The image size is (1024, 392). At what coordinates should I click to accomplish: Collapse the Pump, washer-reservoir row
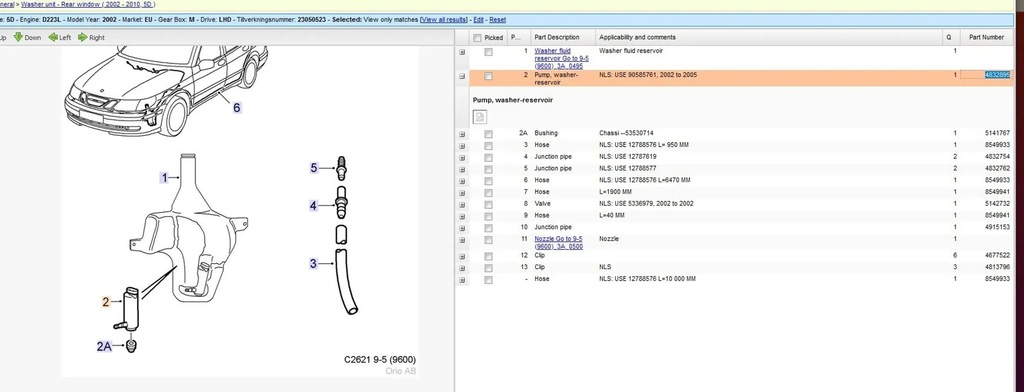pos(462,76)
